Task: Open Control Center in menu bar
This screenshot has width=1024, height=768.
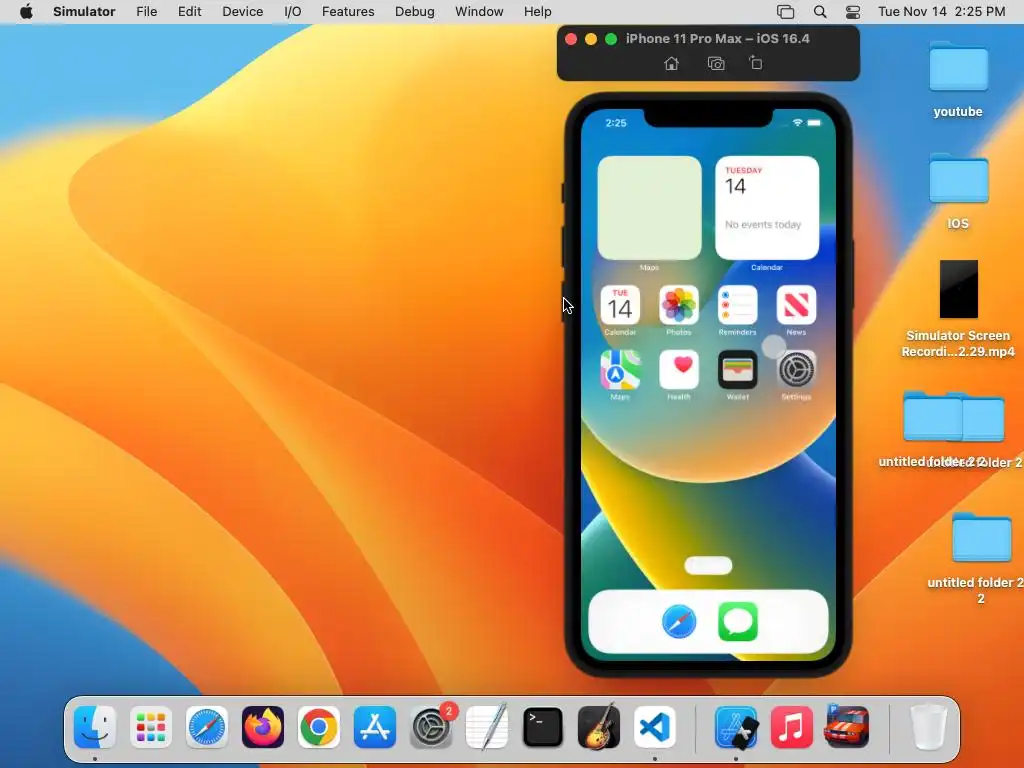Action: pyautogui.click(x=852, y=12)
